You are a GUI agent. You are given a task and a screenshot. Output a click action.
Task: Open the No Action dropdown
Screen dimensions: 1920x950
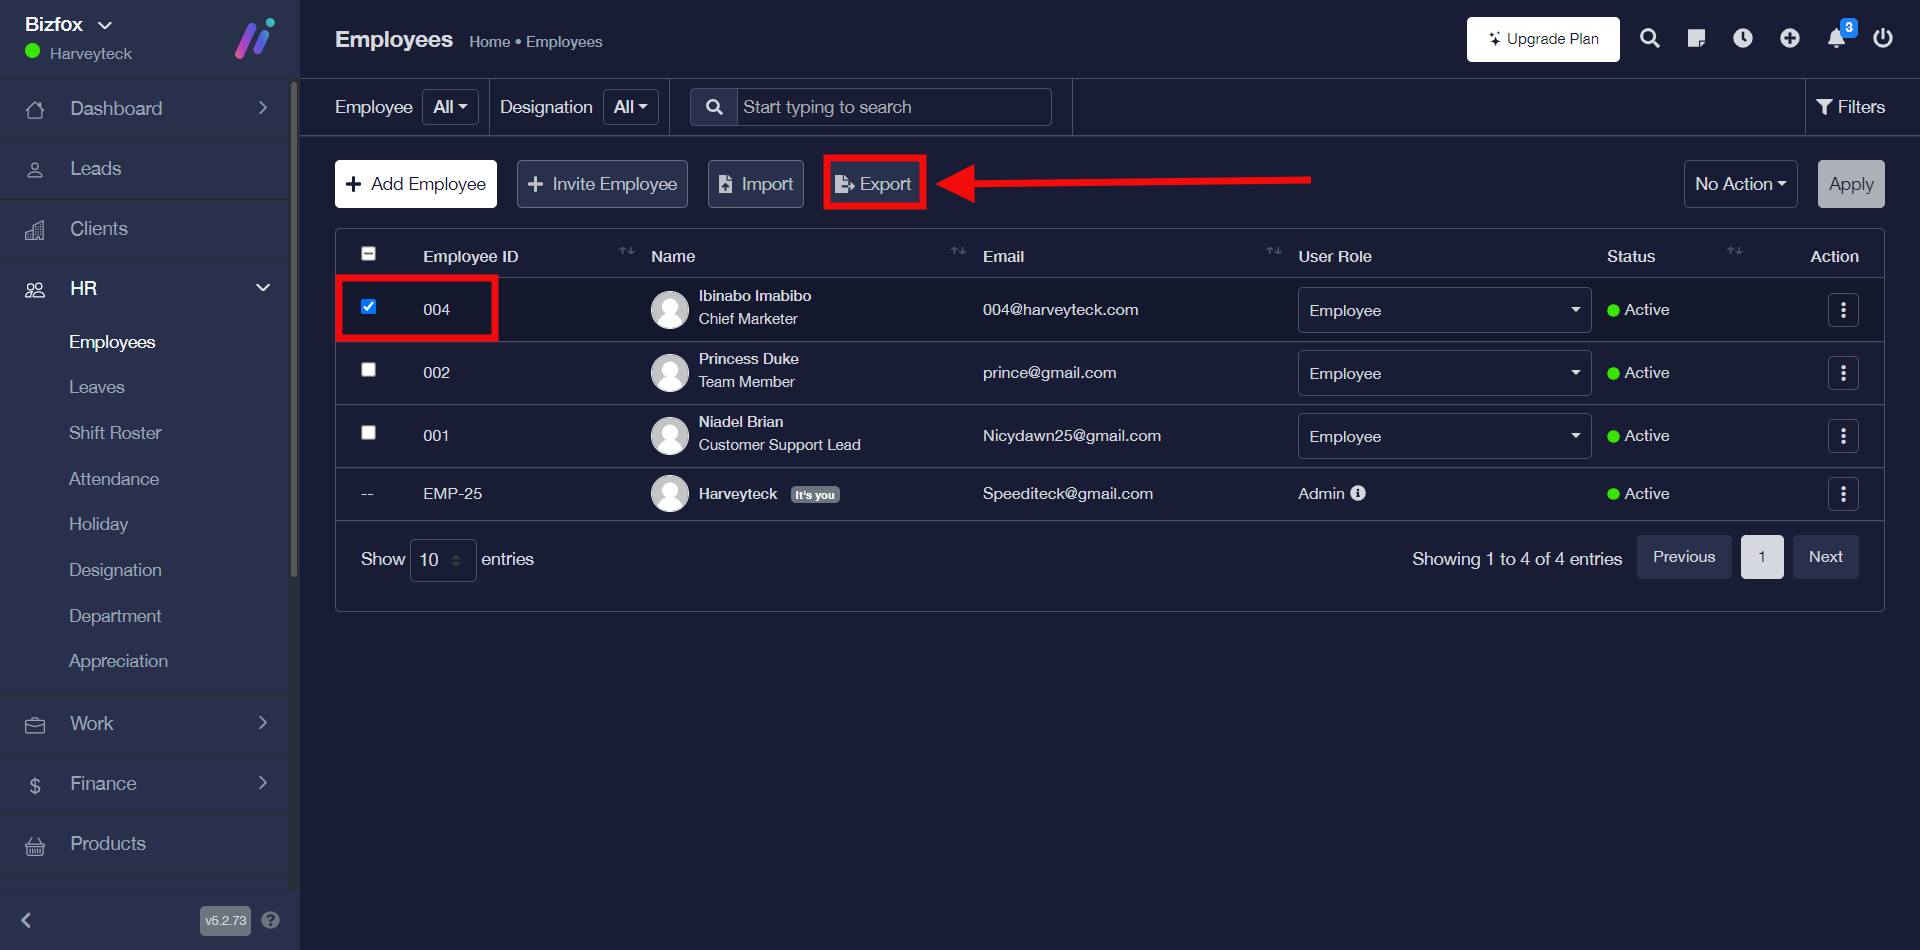[1739, 184]
